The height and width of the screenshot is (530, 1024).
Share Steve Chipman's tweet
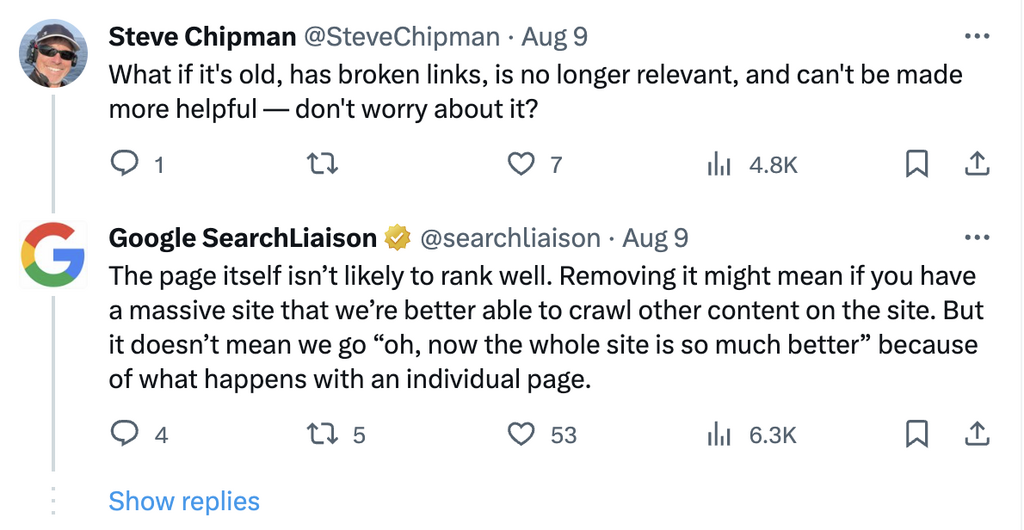(977, 163)
